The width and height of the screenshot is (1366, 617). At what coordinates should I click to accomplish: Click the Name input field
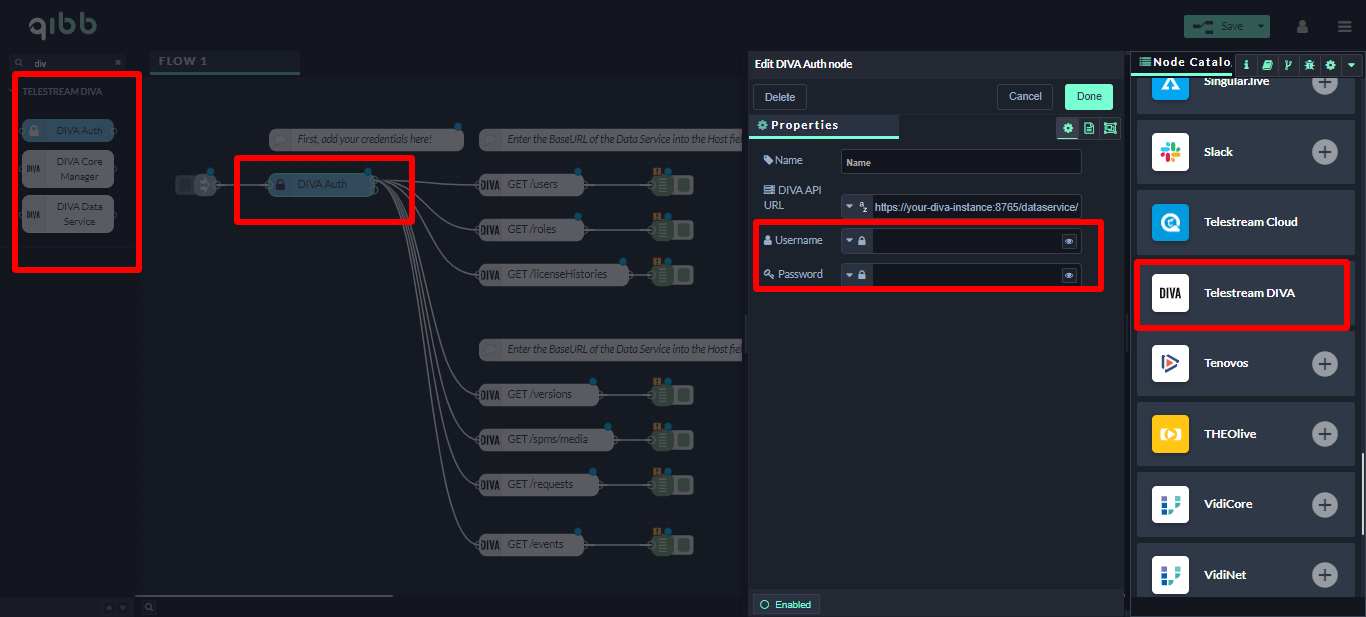(960, 162)
